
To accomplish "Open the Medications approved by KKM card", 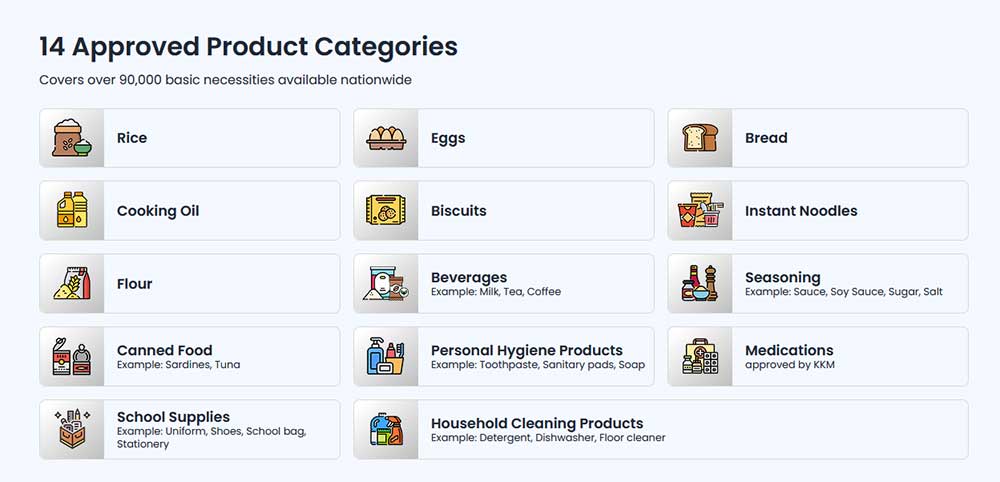I will click(x=818, y=356).
